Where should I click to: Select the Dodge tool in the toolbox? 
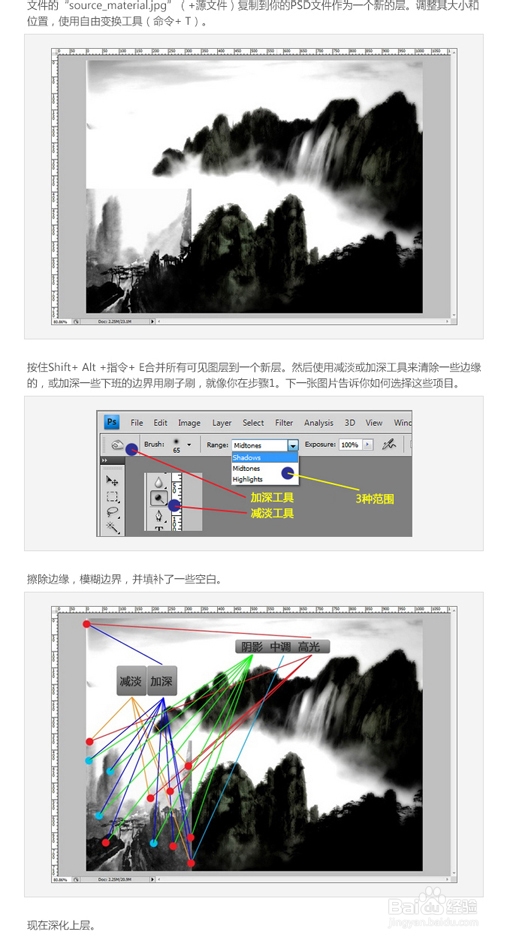[x=158, y=498]
